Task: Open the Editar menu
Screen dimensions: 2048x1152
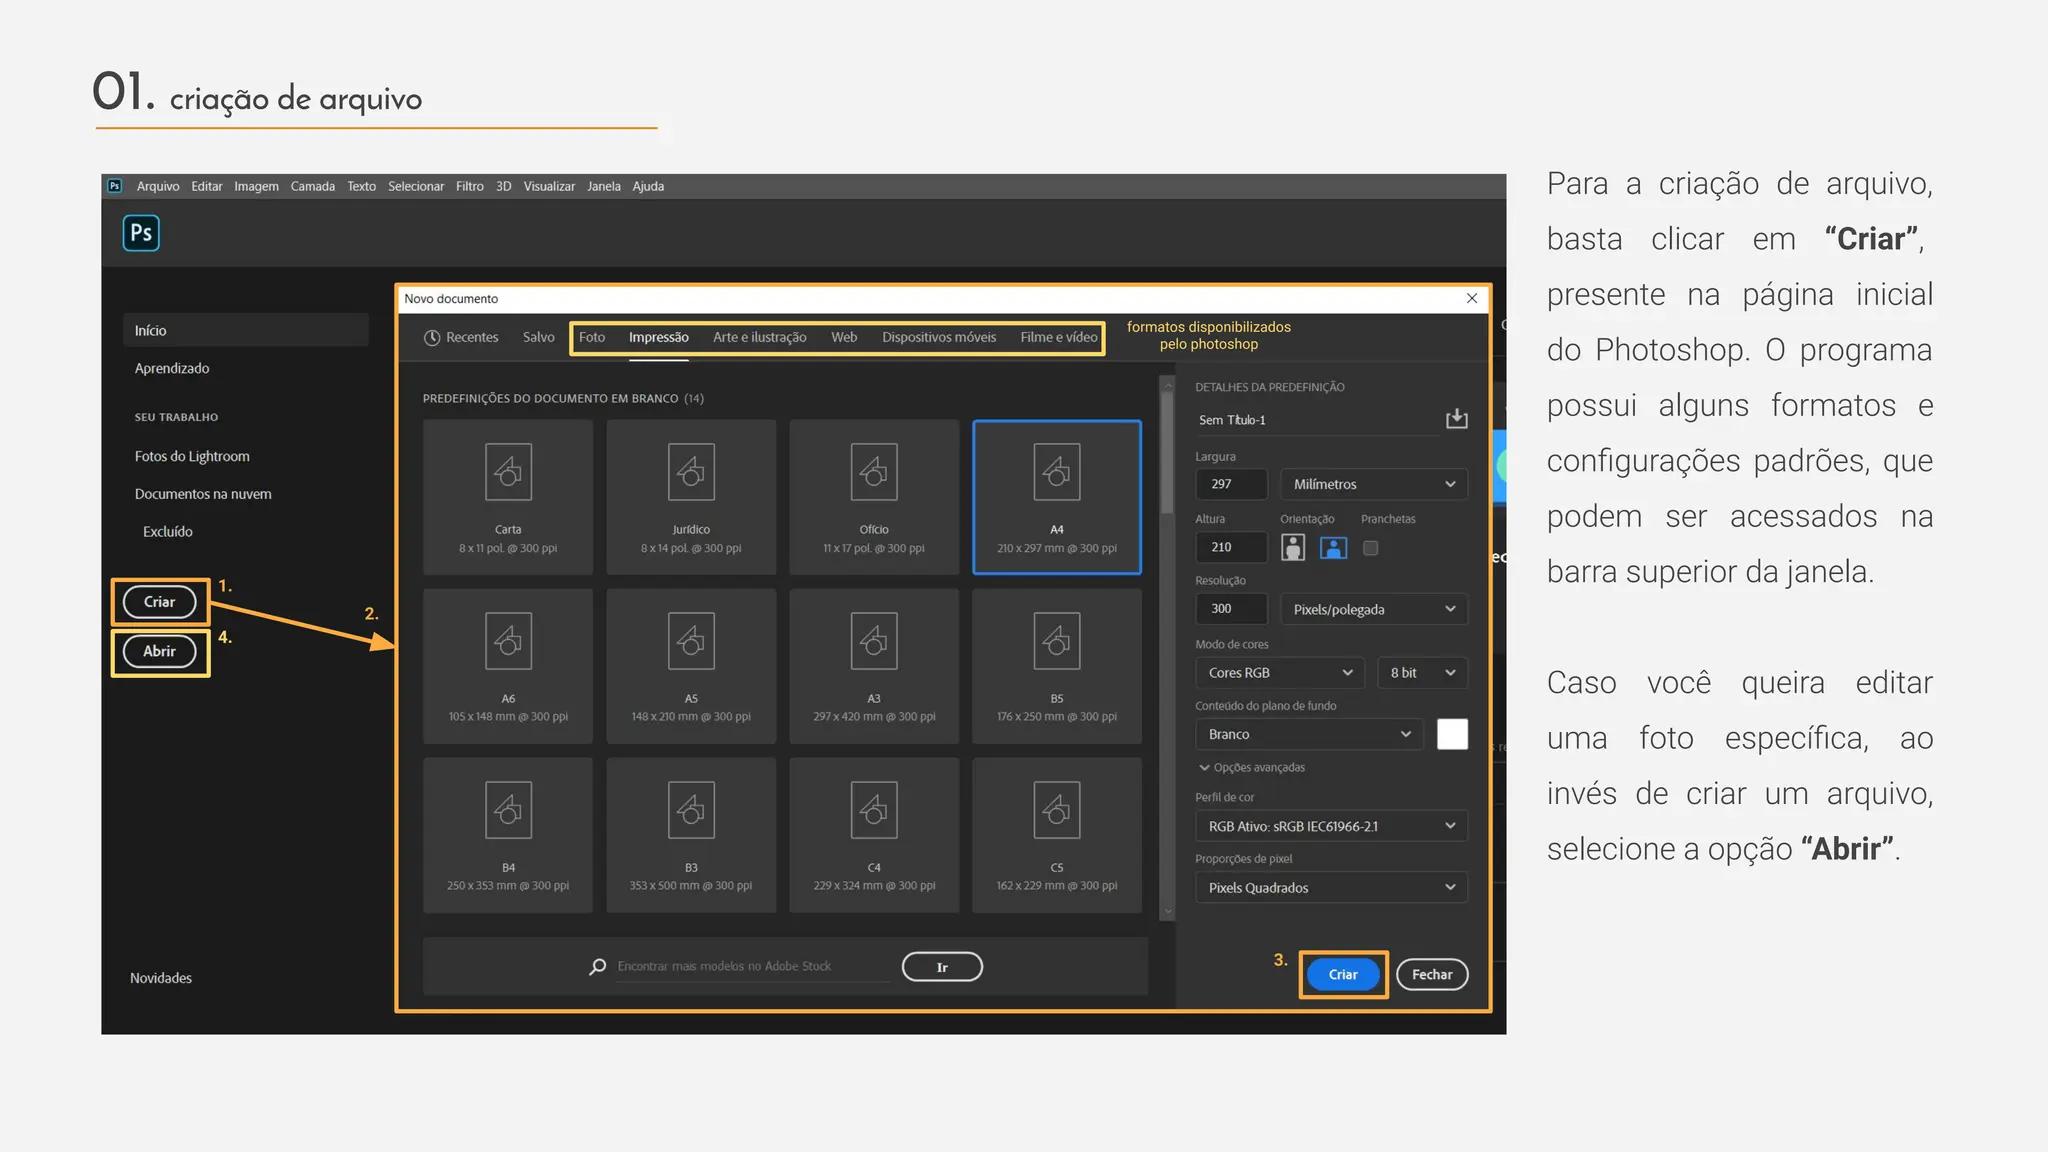Action: 207,186
